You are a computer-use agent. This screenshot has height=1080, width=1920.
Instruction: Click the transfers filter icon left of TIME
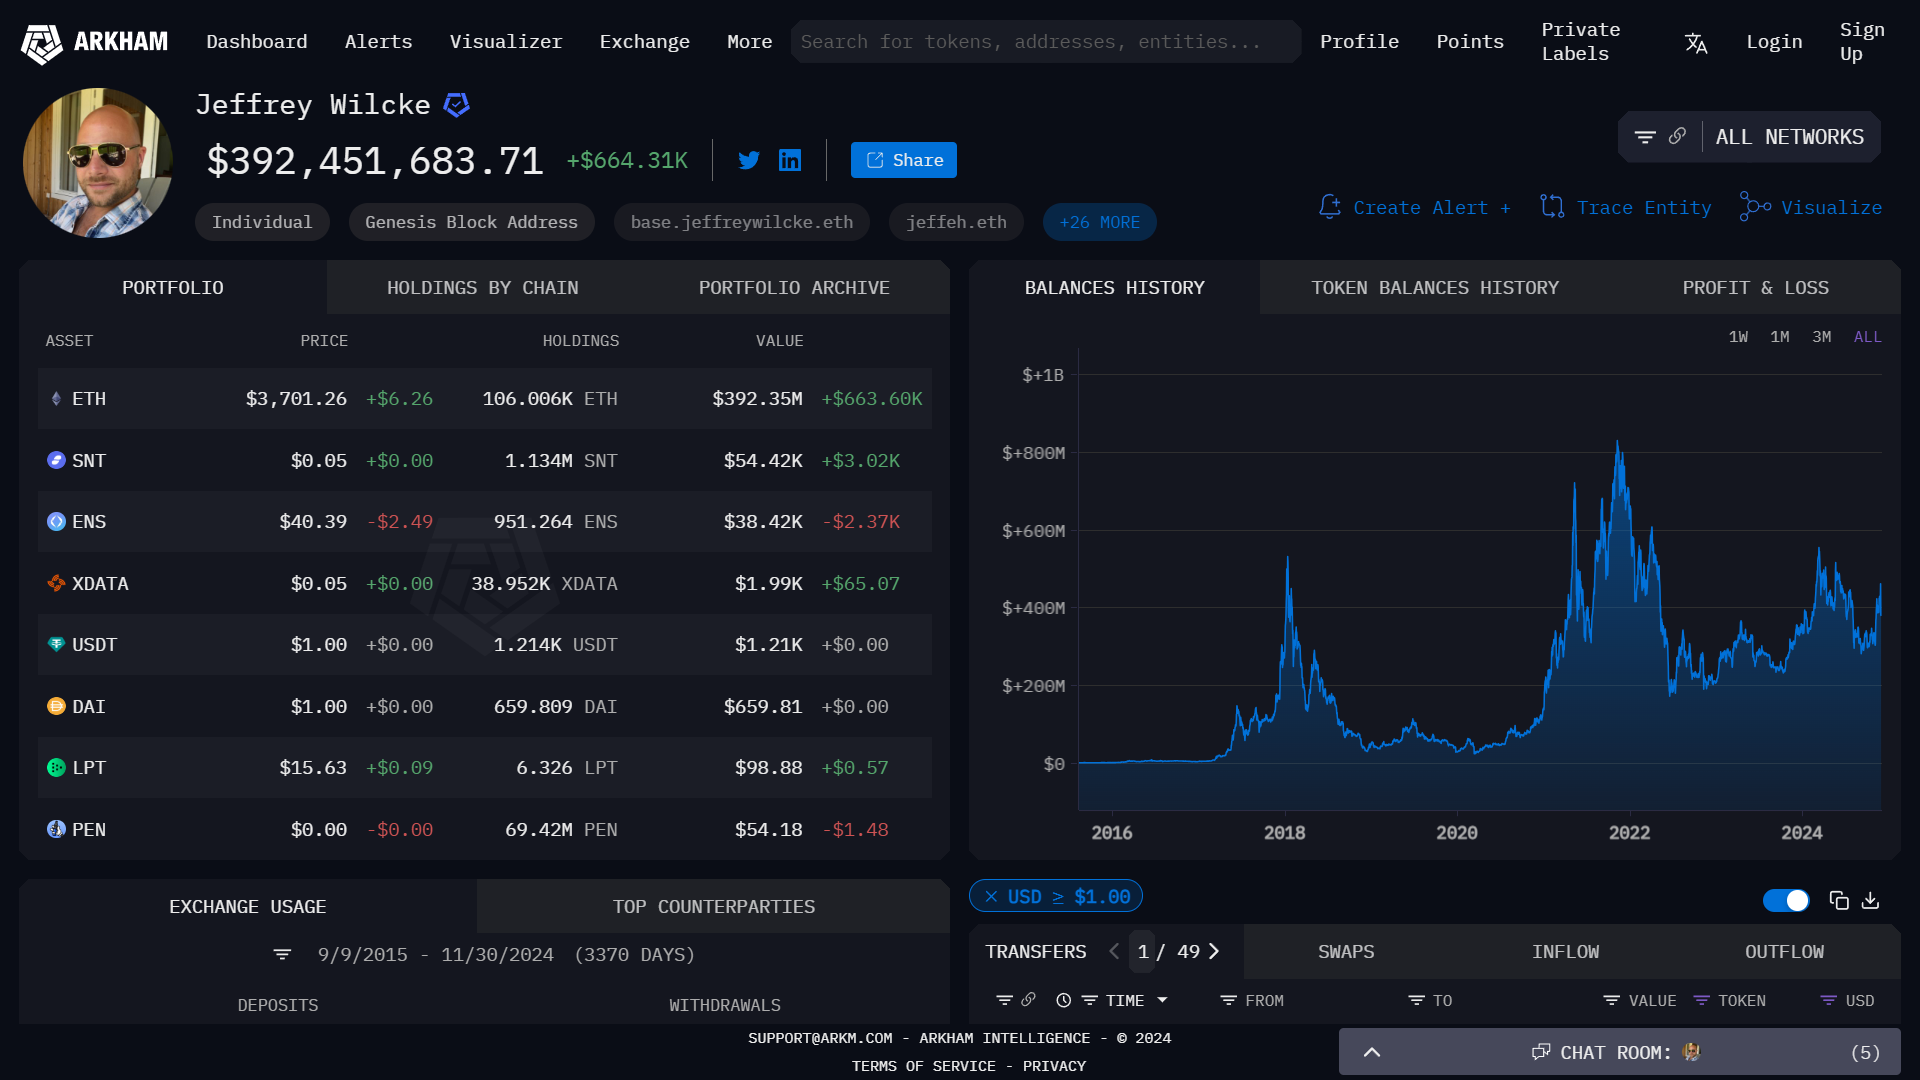tap(1004, 1000)
